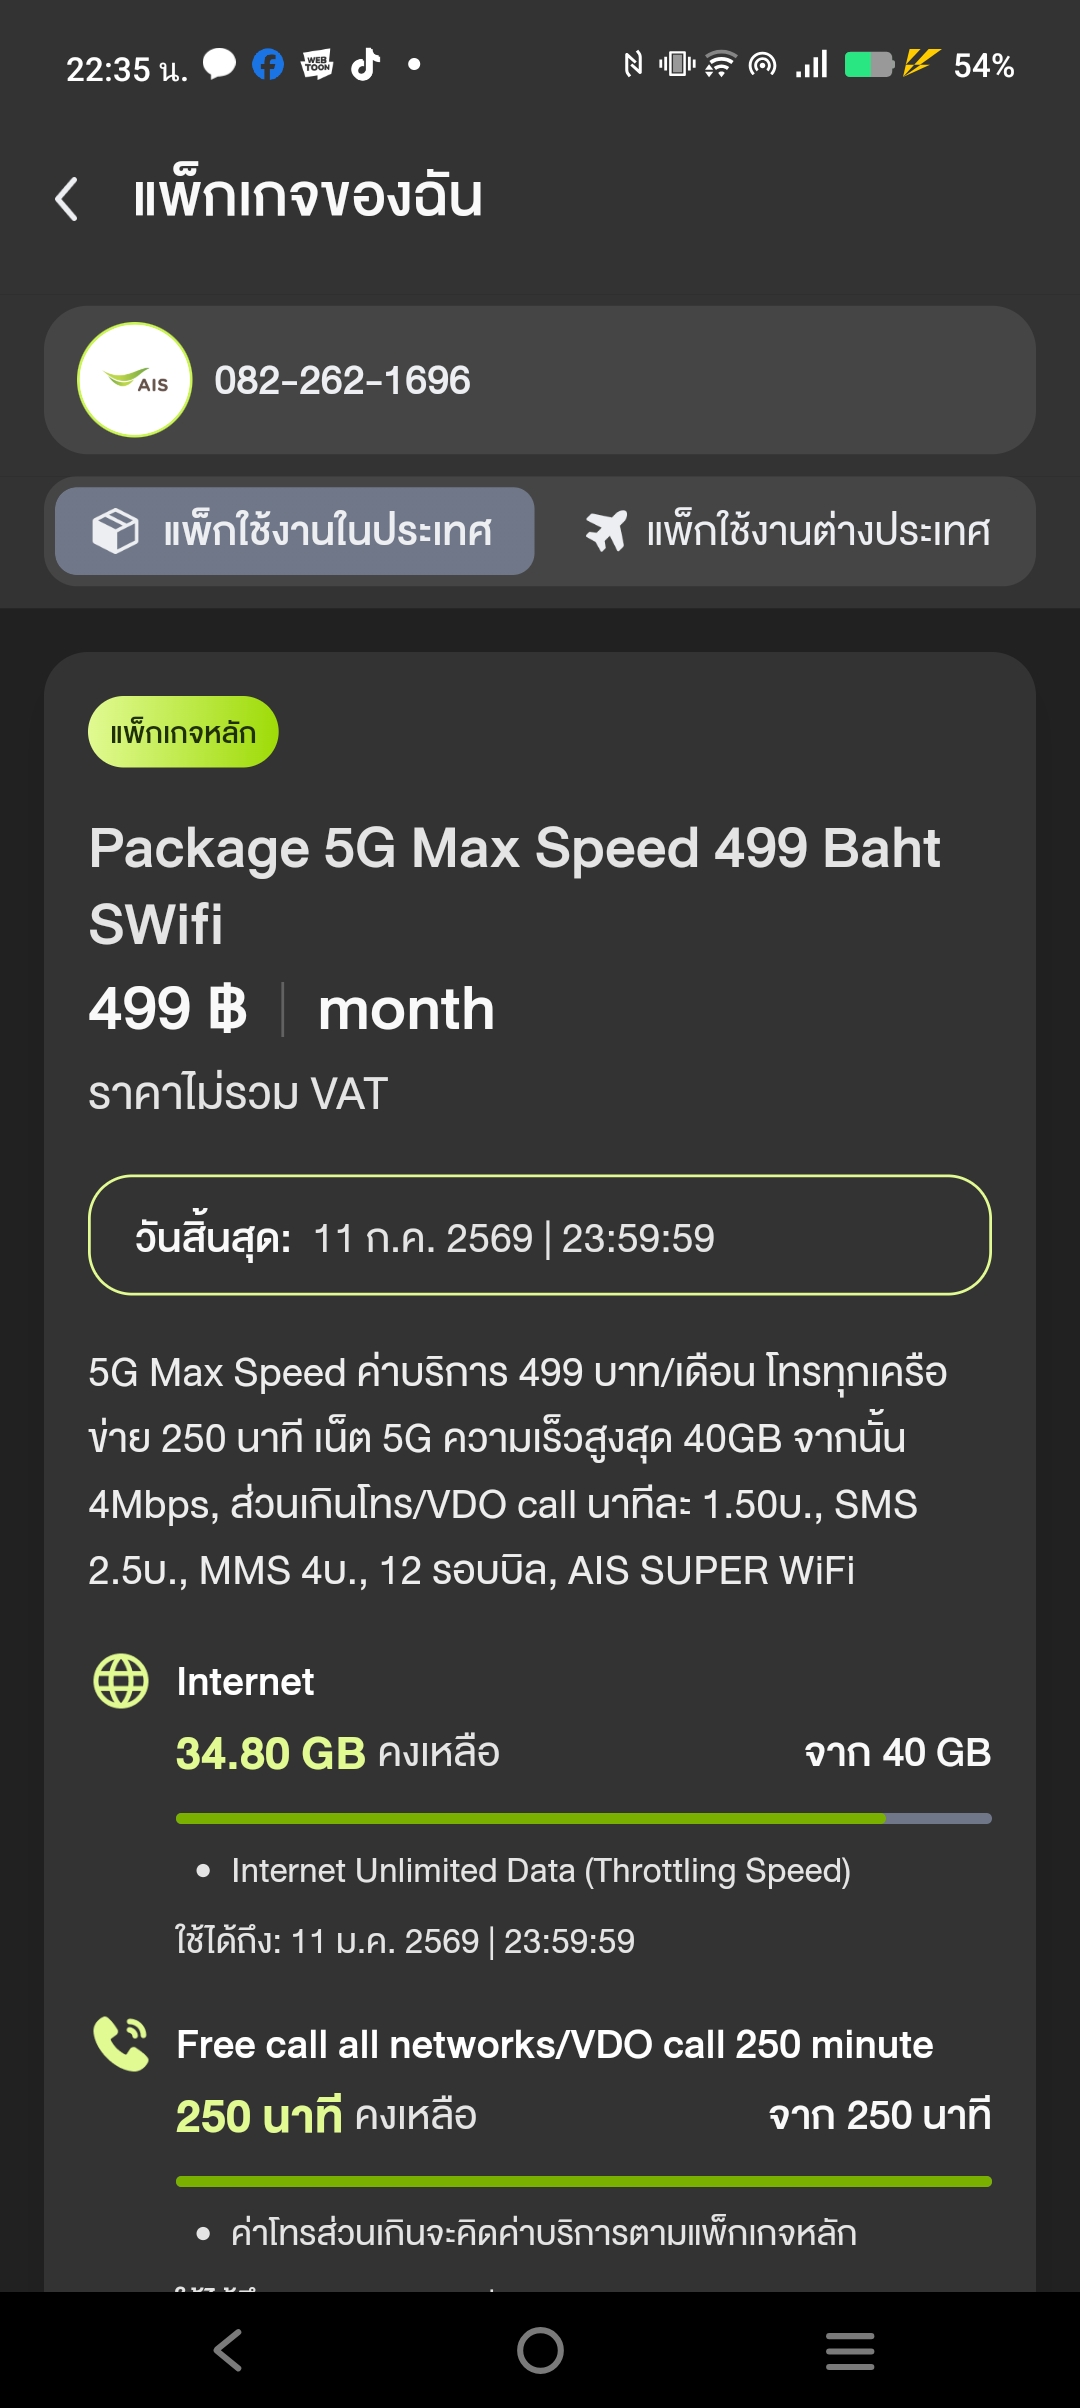Tap the AIS logo avatar
1080x2408 pixels.
click(x=135, y=380)
